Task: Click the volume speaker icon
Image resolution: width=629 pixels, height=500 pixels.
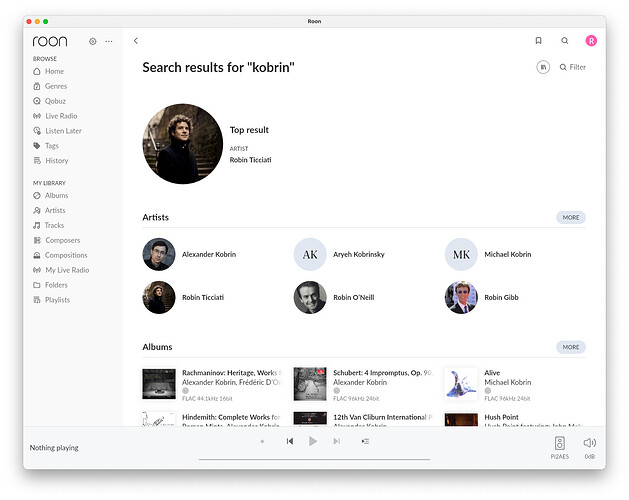Action: [589, 443]
